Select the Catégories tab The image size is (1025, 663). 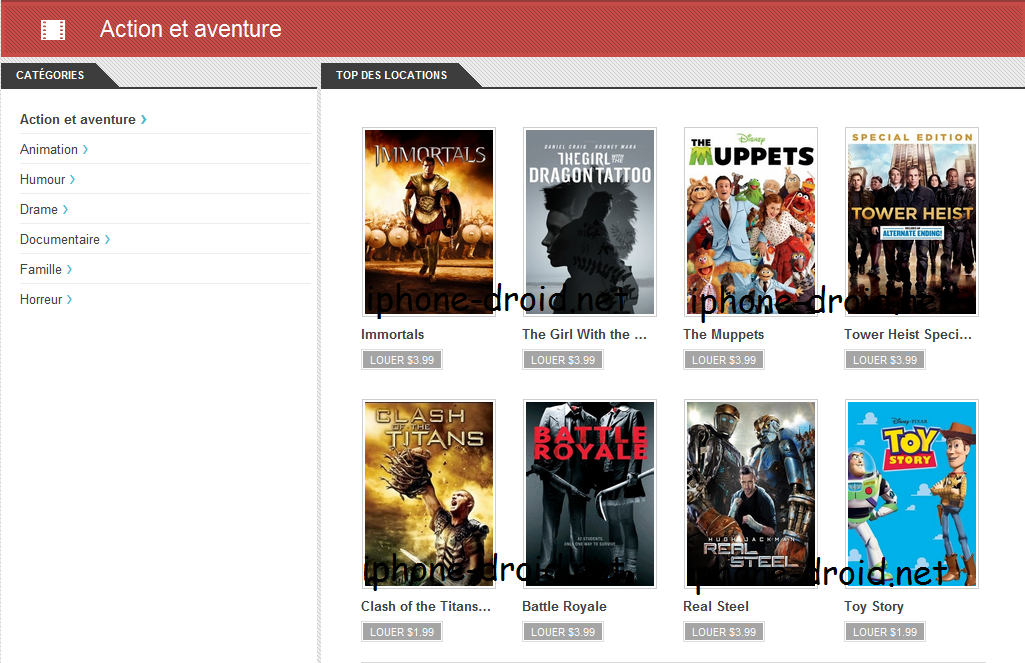[50, 75]
